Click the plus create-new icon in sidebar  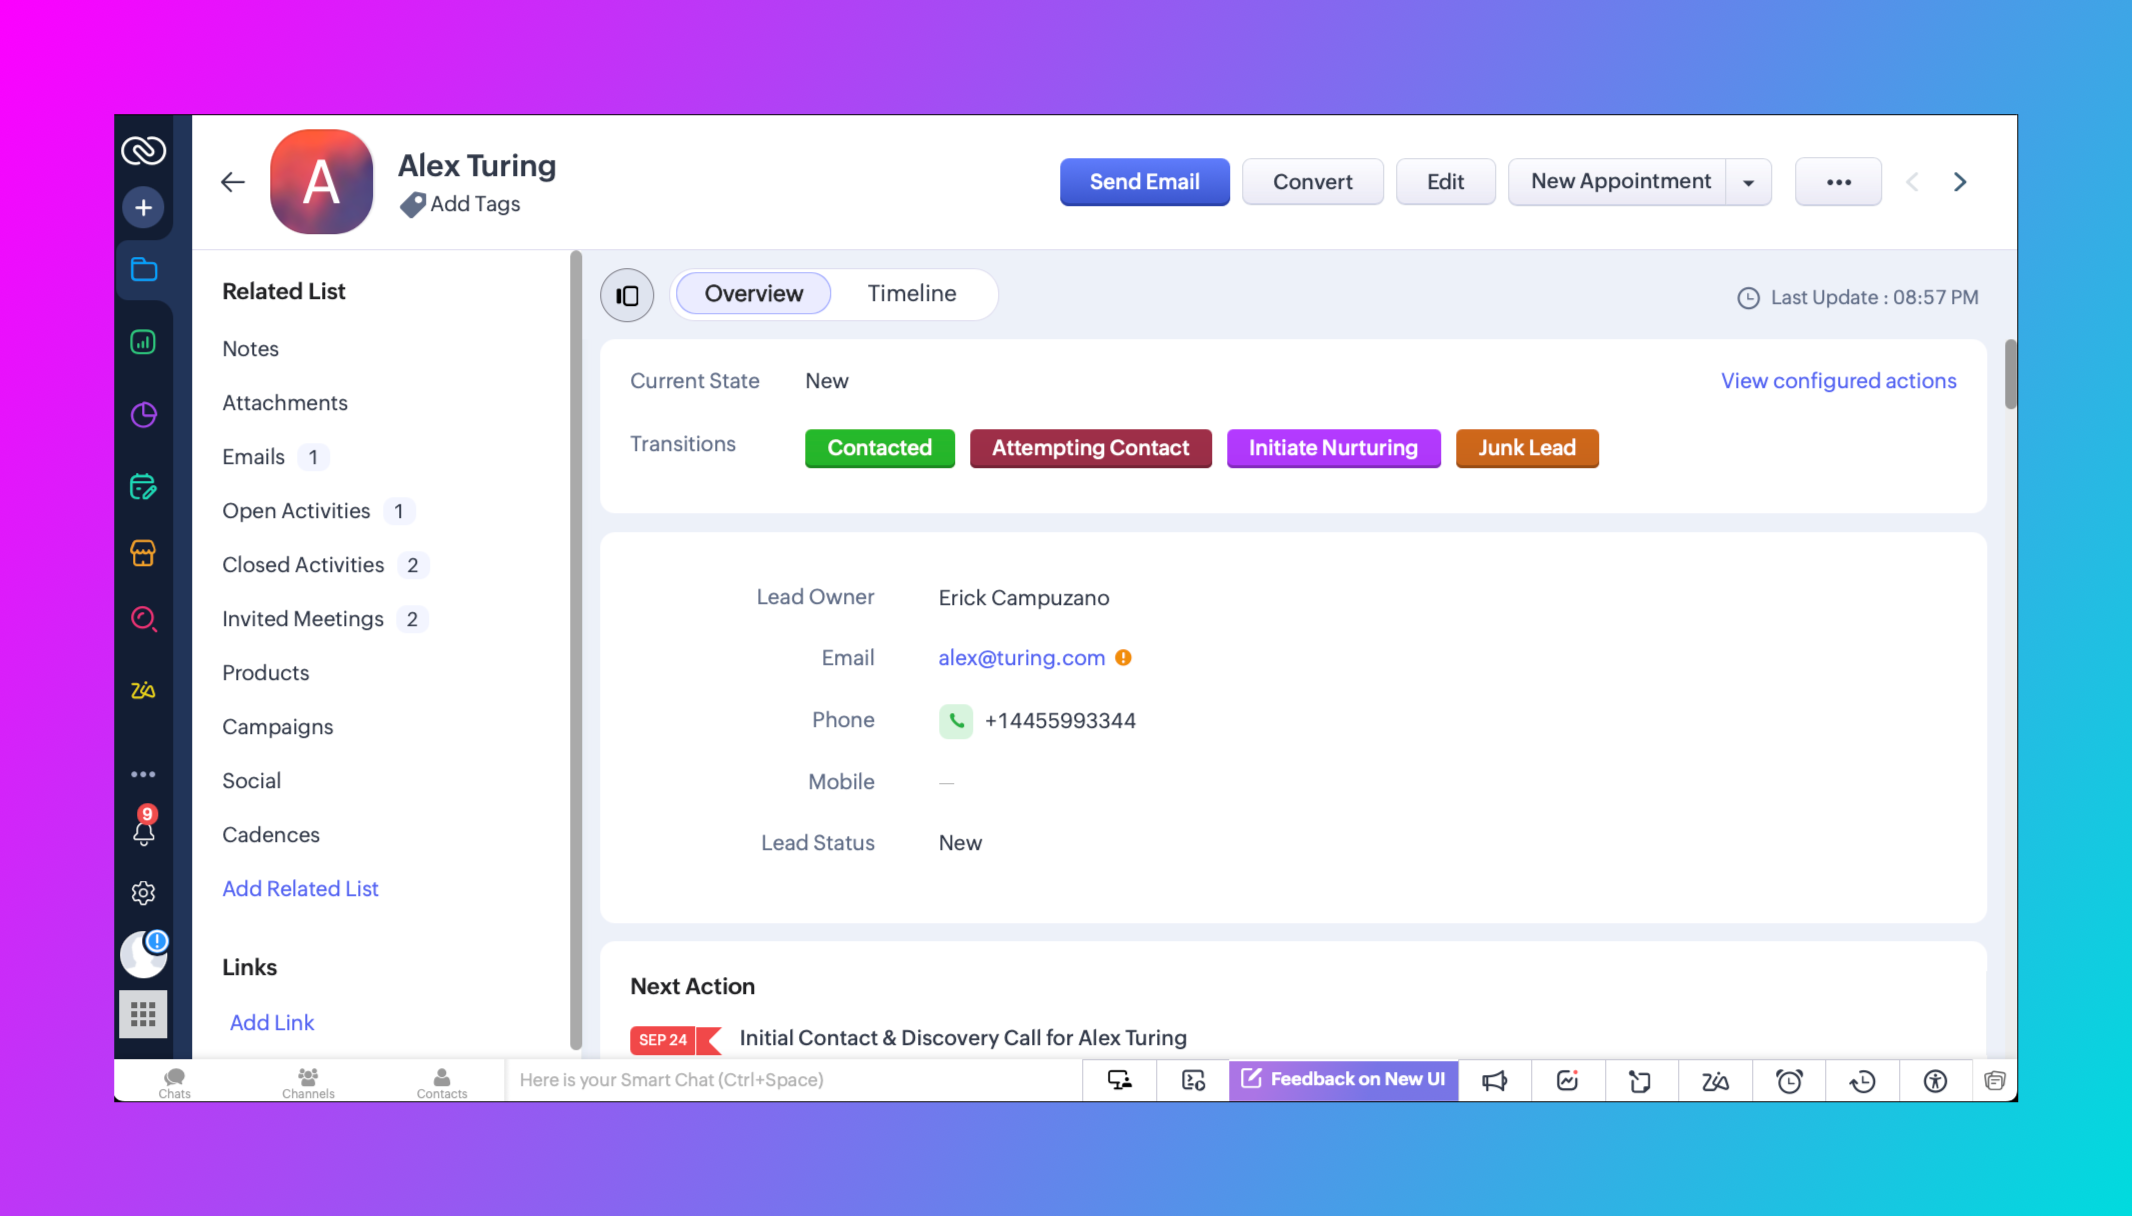144,207
